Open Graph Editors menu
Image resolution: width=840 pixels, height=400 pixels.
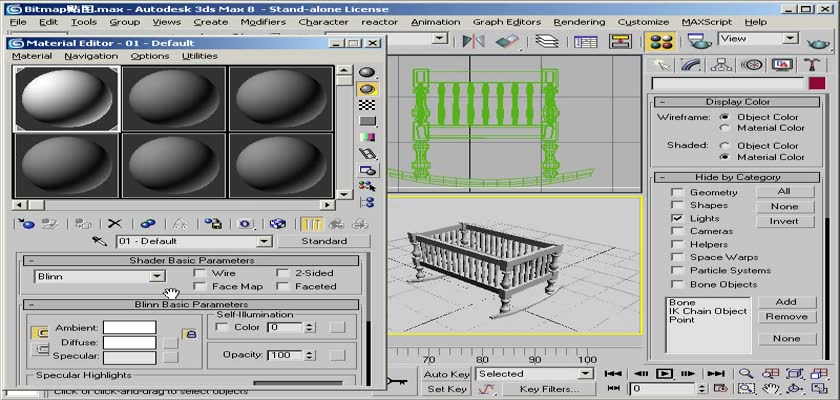click(507, 22)
